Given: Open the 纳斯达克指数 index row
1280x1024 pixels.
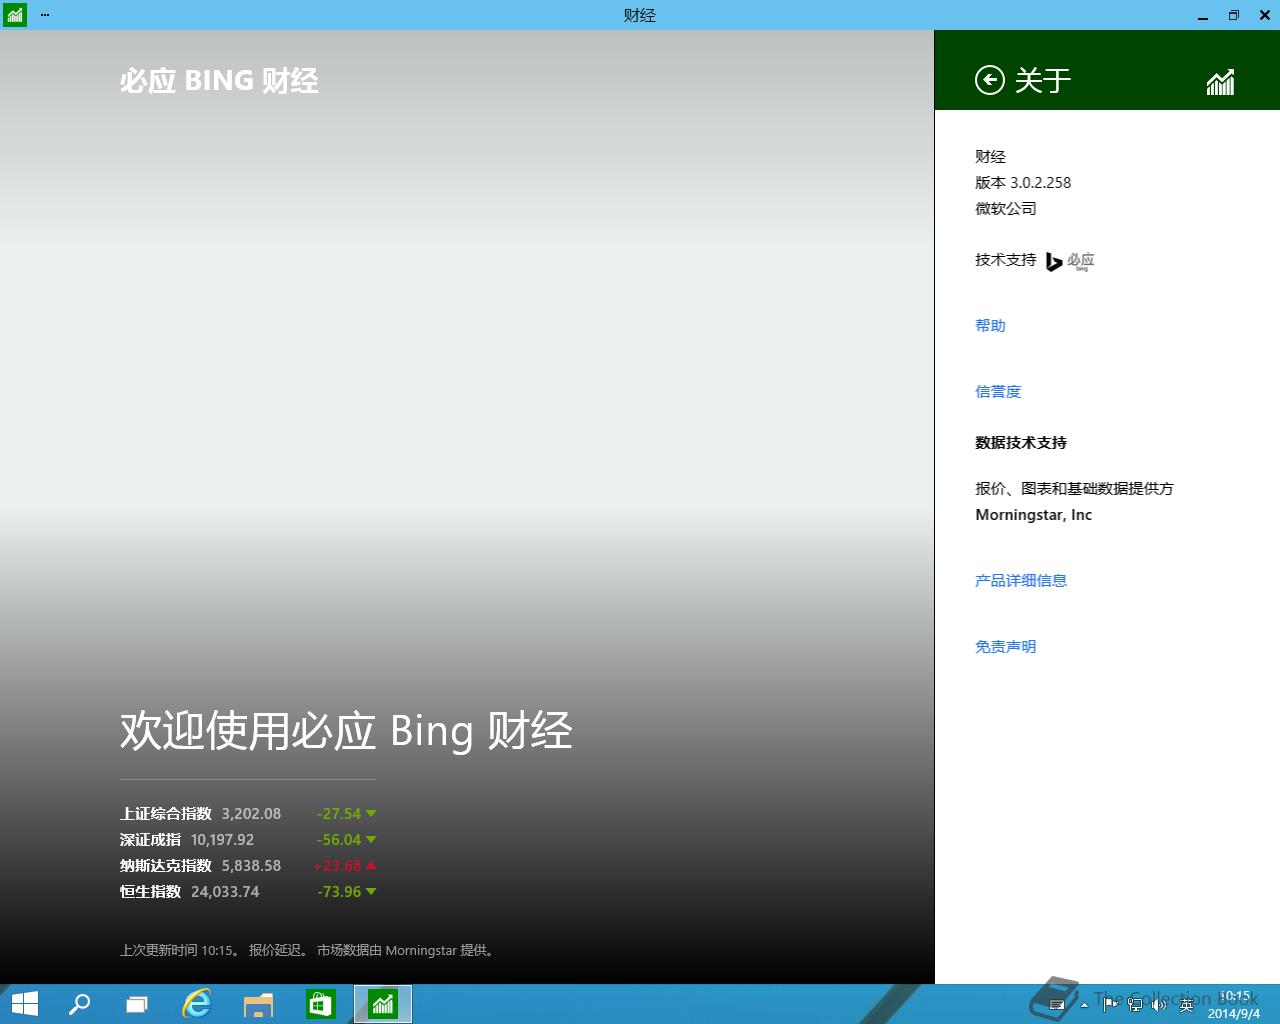Looking at the screenshot, I should (248, 865).
